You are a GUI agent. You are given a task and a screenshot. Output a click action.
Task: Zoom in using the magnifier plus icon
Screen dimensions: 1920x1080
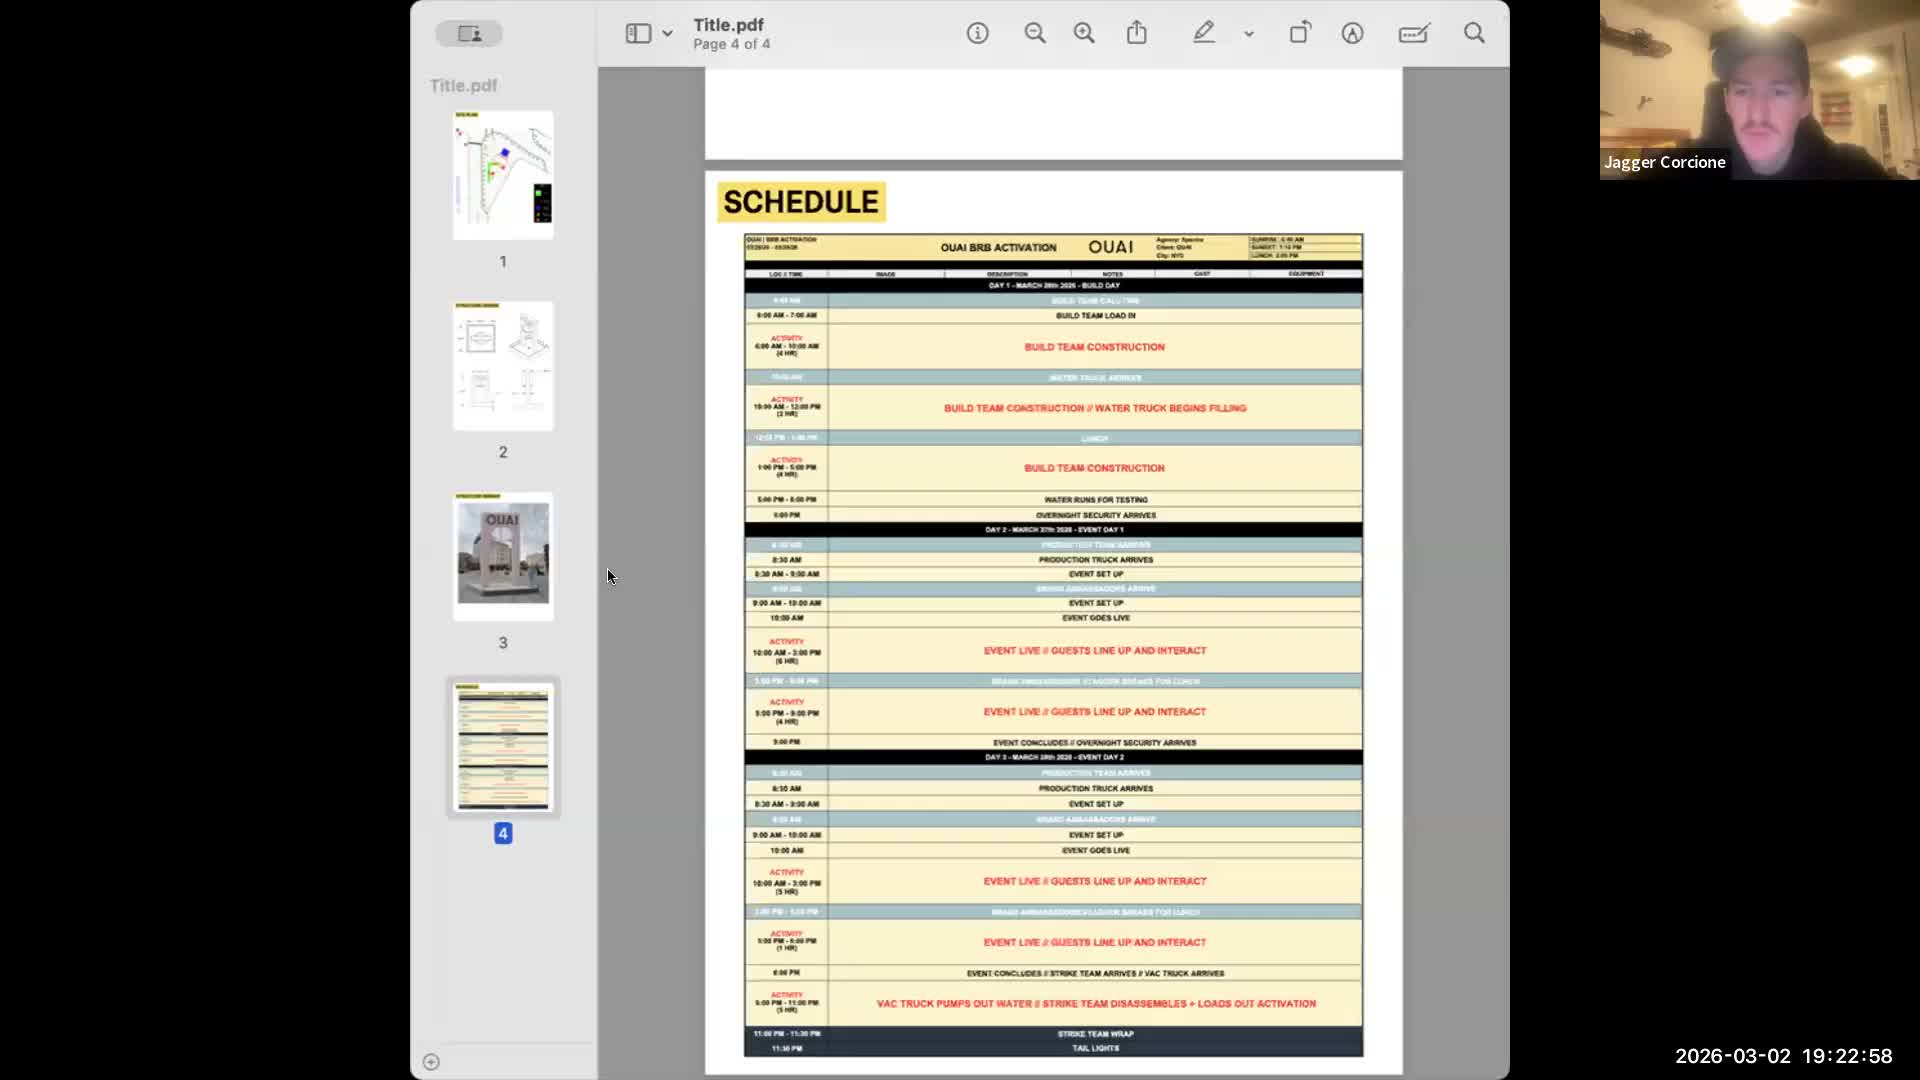1084,33
